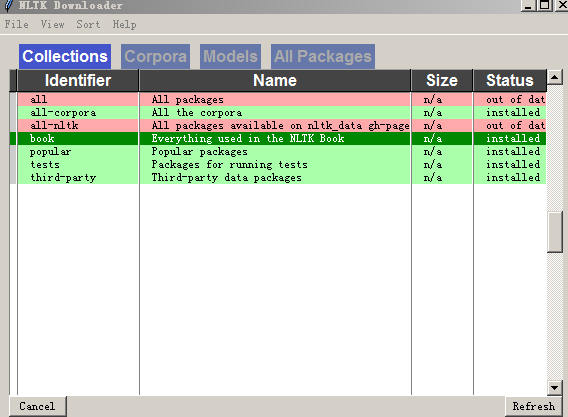
Task: Open the Help menu
Action: coord(124,24)
